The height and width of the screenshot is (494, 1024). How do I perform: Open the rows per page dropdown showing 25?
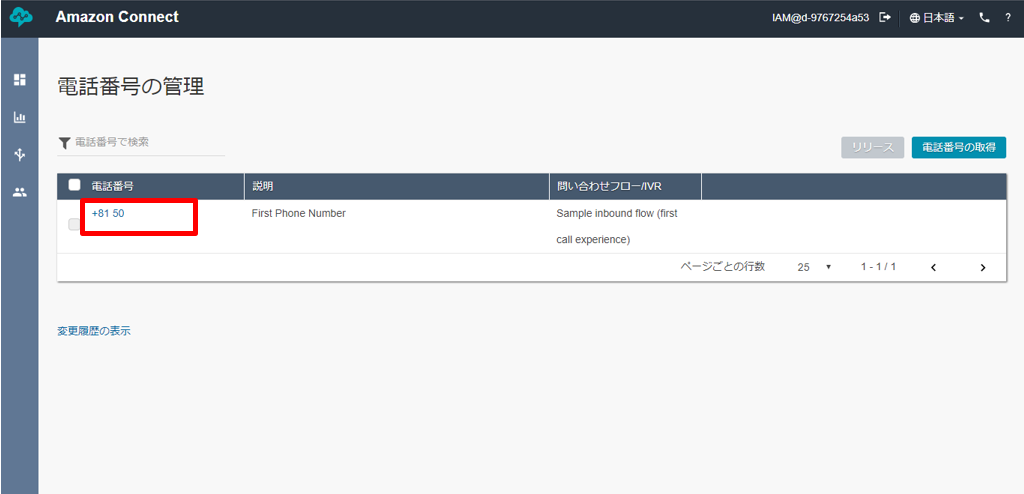click(814, 267)
